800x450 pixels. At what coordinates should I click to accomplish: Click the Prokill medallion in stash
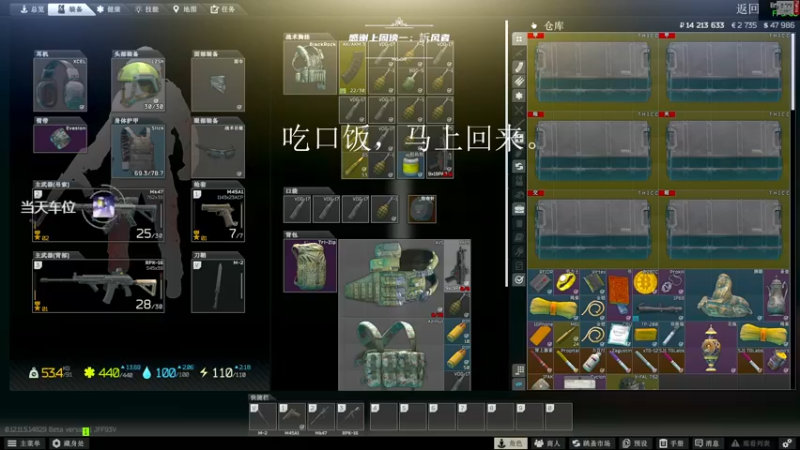pyautogui.click(x=671, y=282)
